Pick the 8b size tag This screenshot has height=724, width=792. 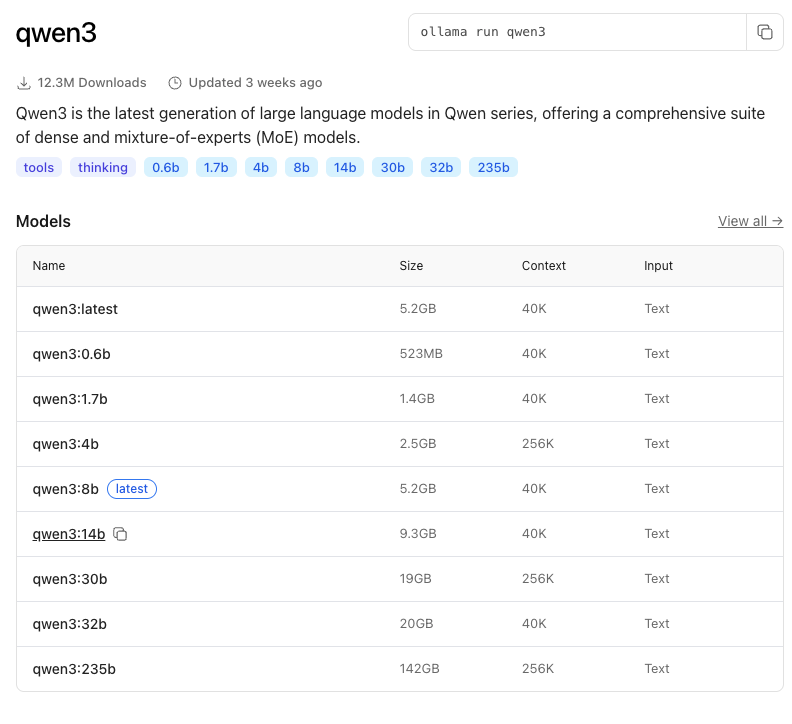tap(301, 167)
